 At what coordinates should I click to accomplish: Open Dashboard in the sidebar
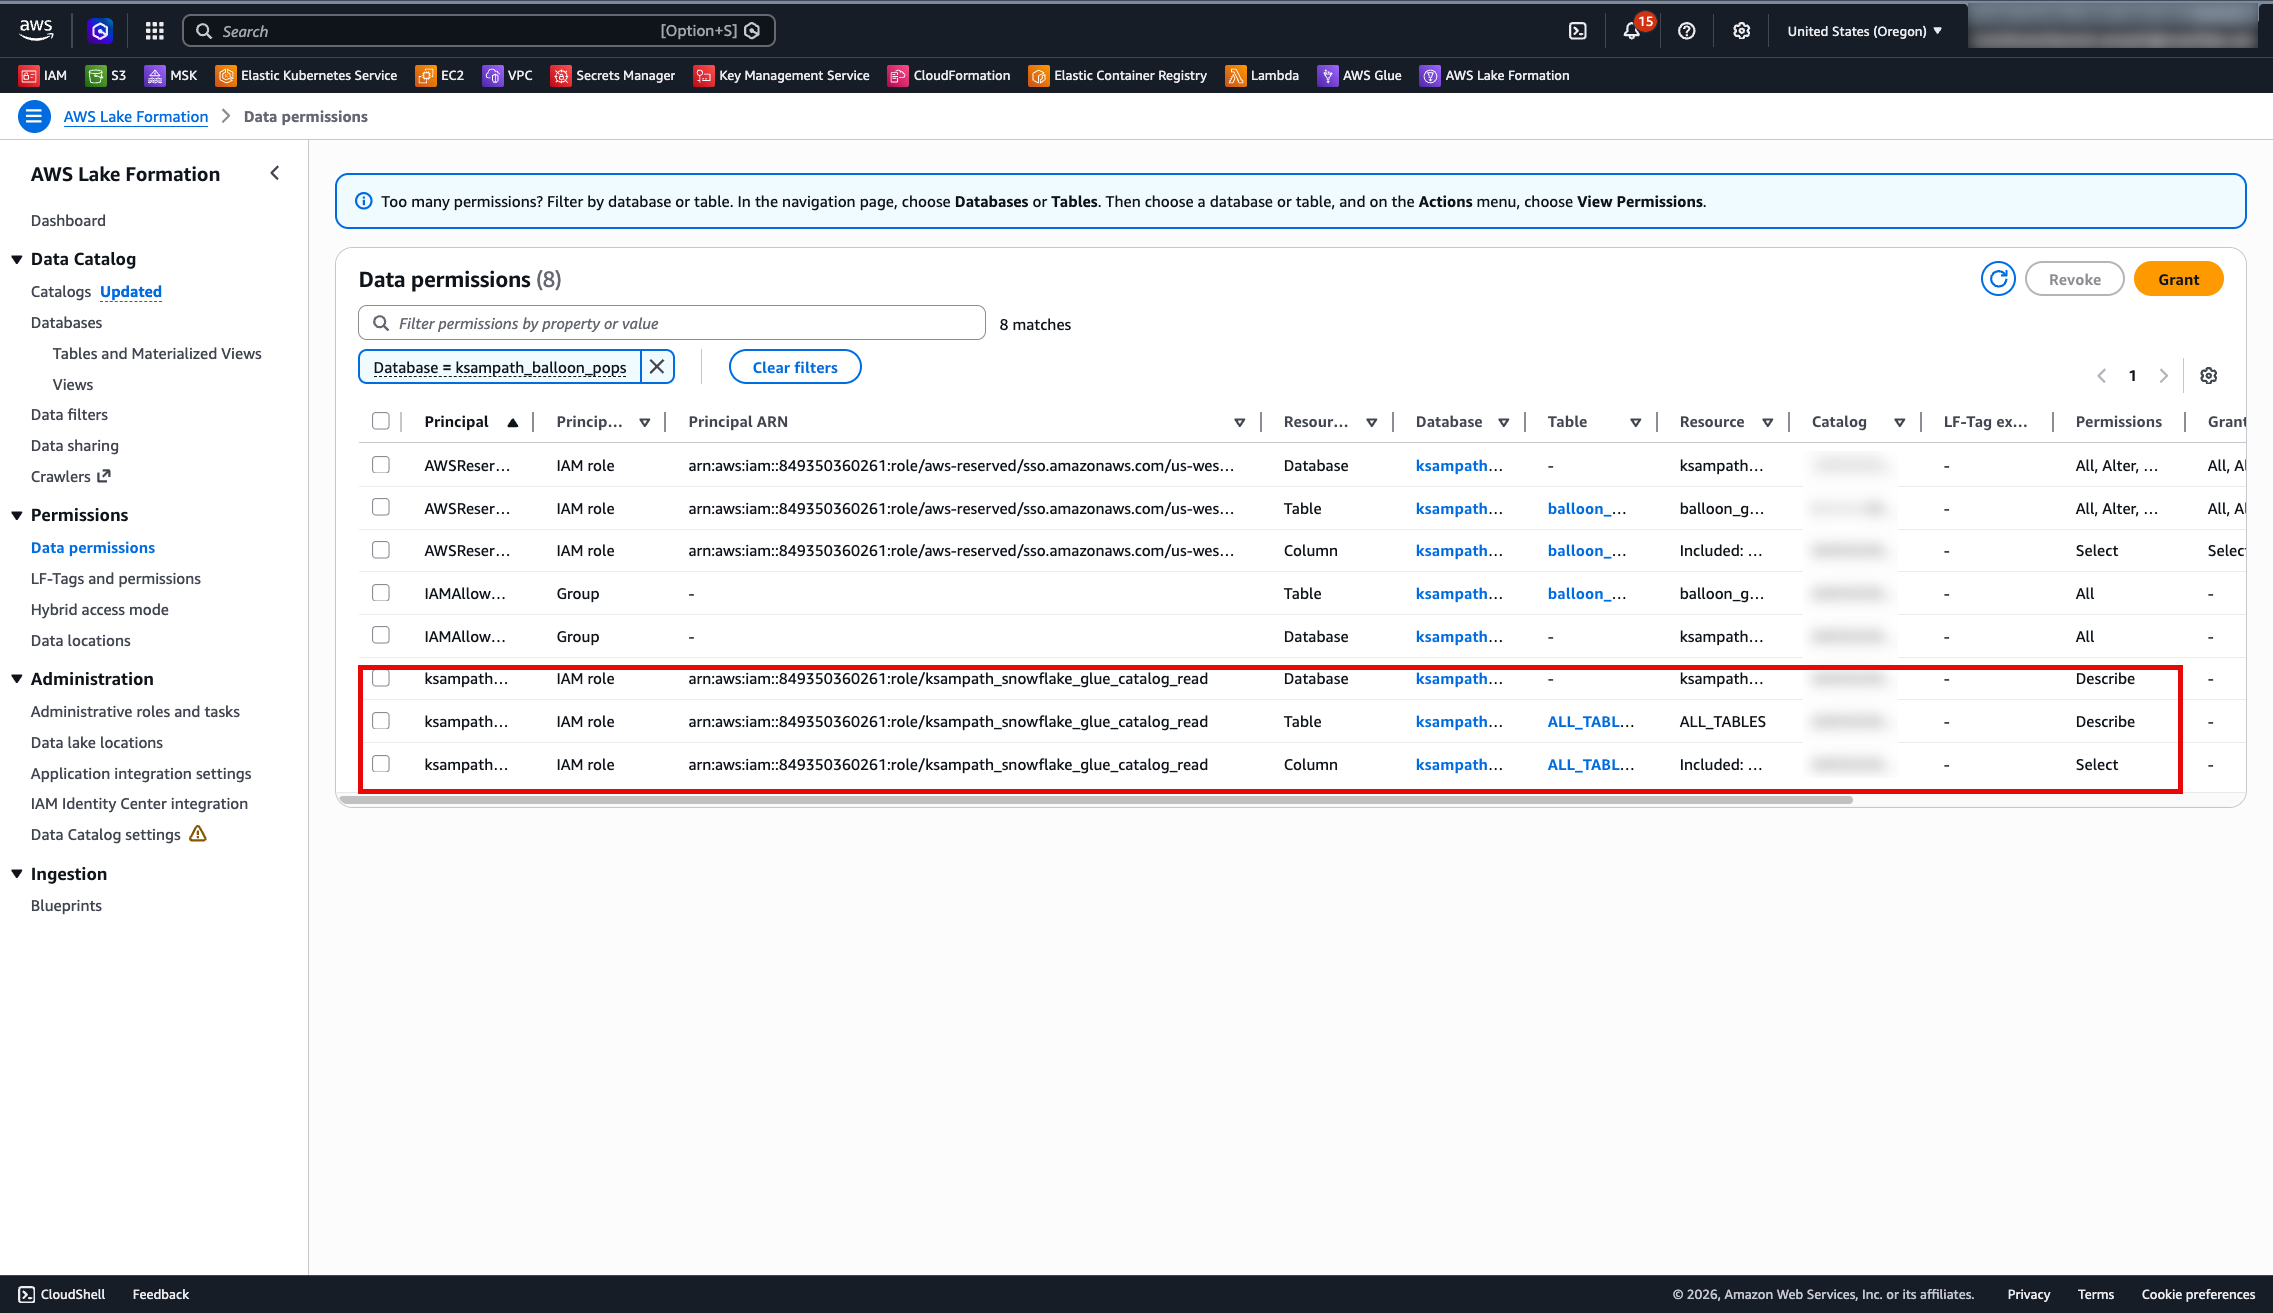click(x=68, y=221)
